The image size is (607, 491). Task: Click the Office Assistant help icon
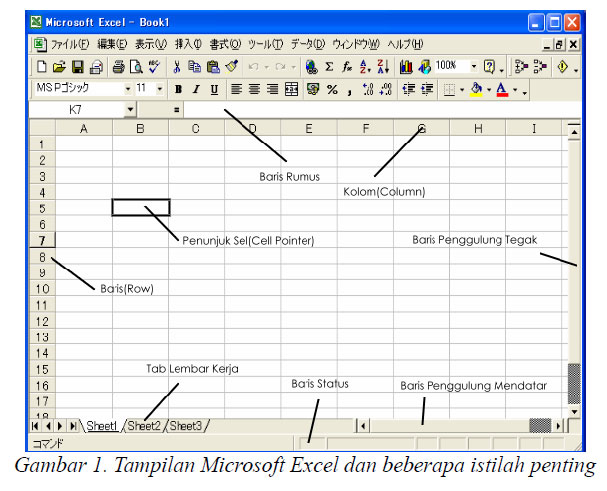click(490, 67)
